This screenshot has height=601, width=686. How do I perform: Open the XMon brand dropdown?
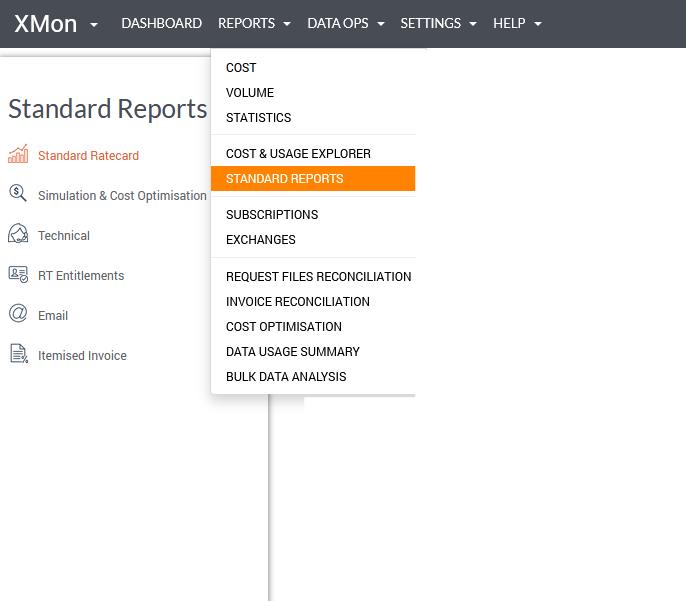click(56, 23)
